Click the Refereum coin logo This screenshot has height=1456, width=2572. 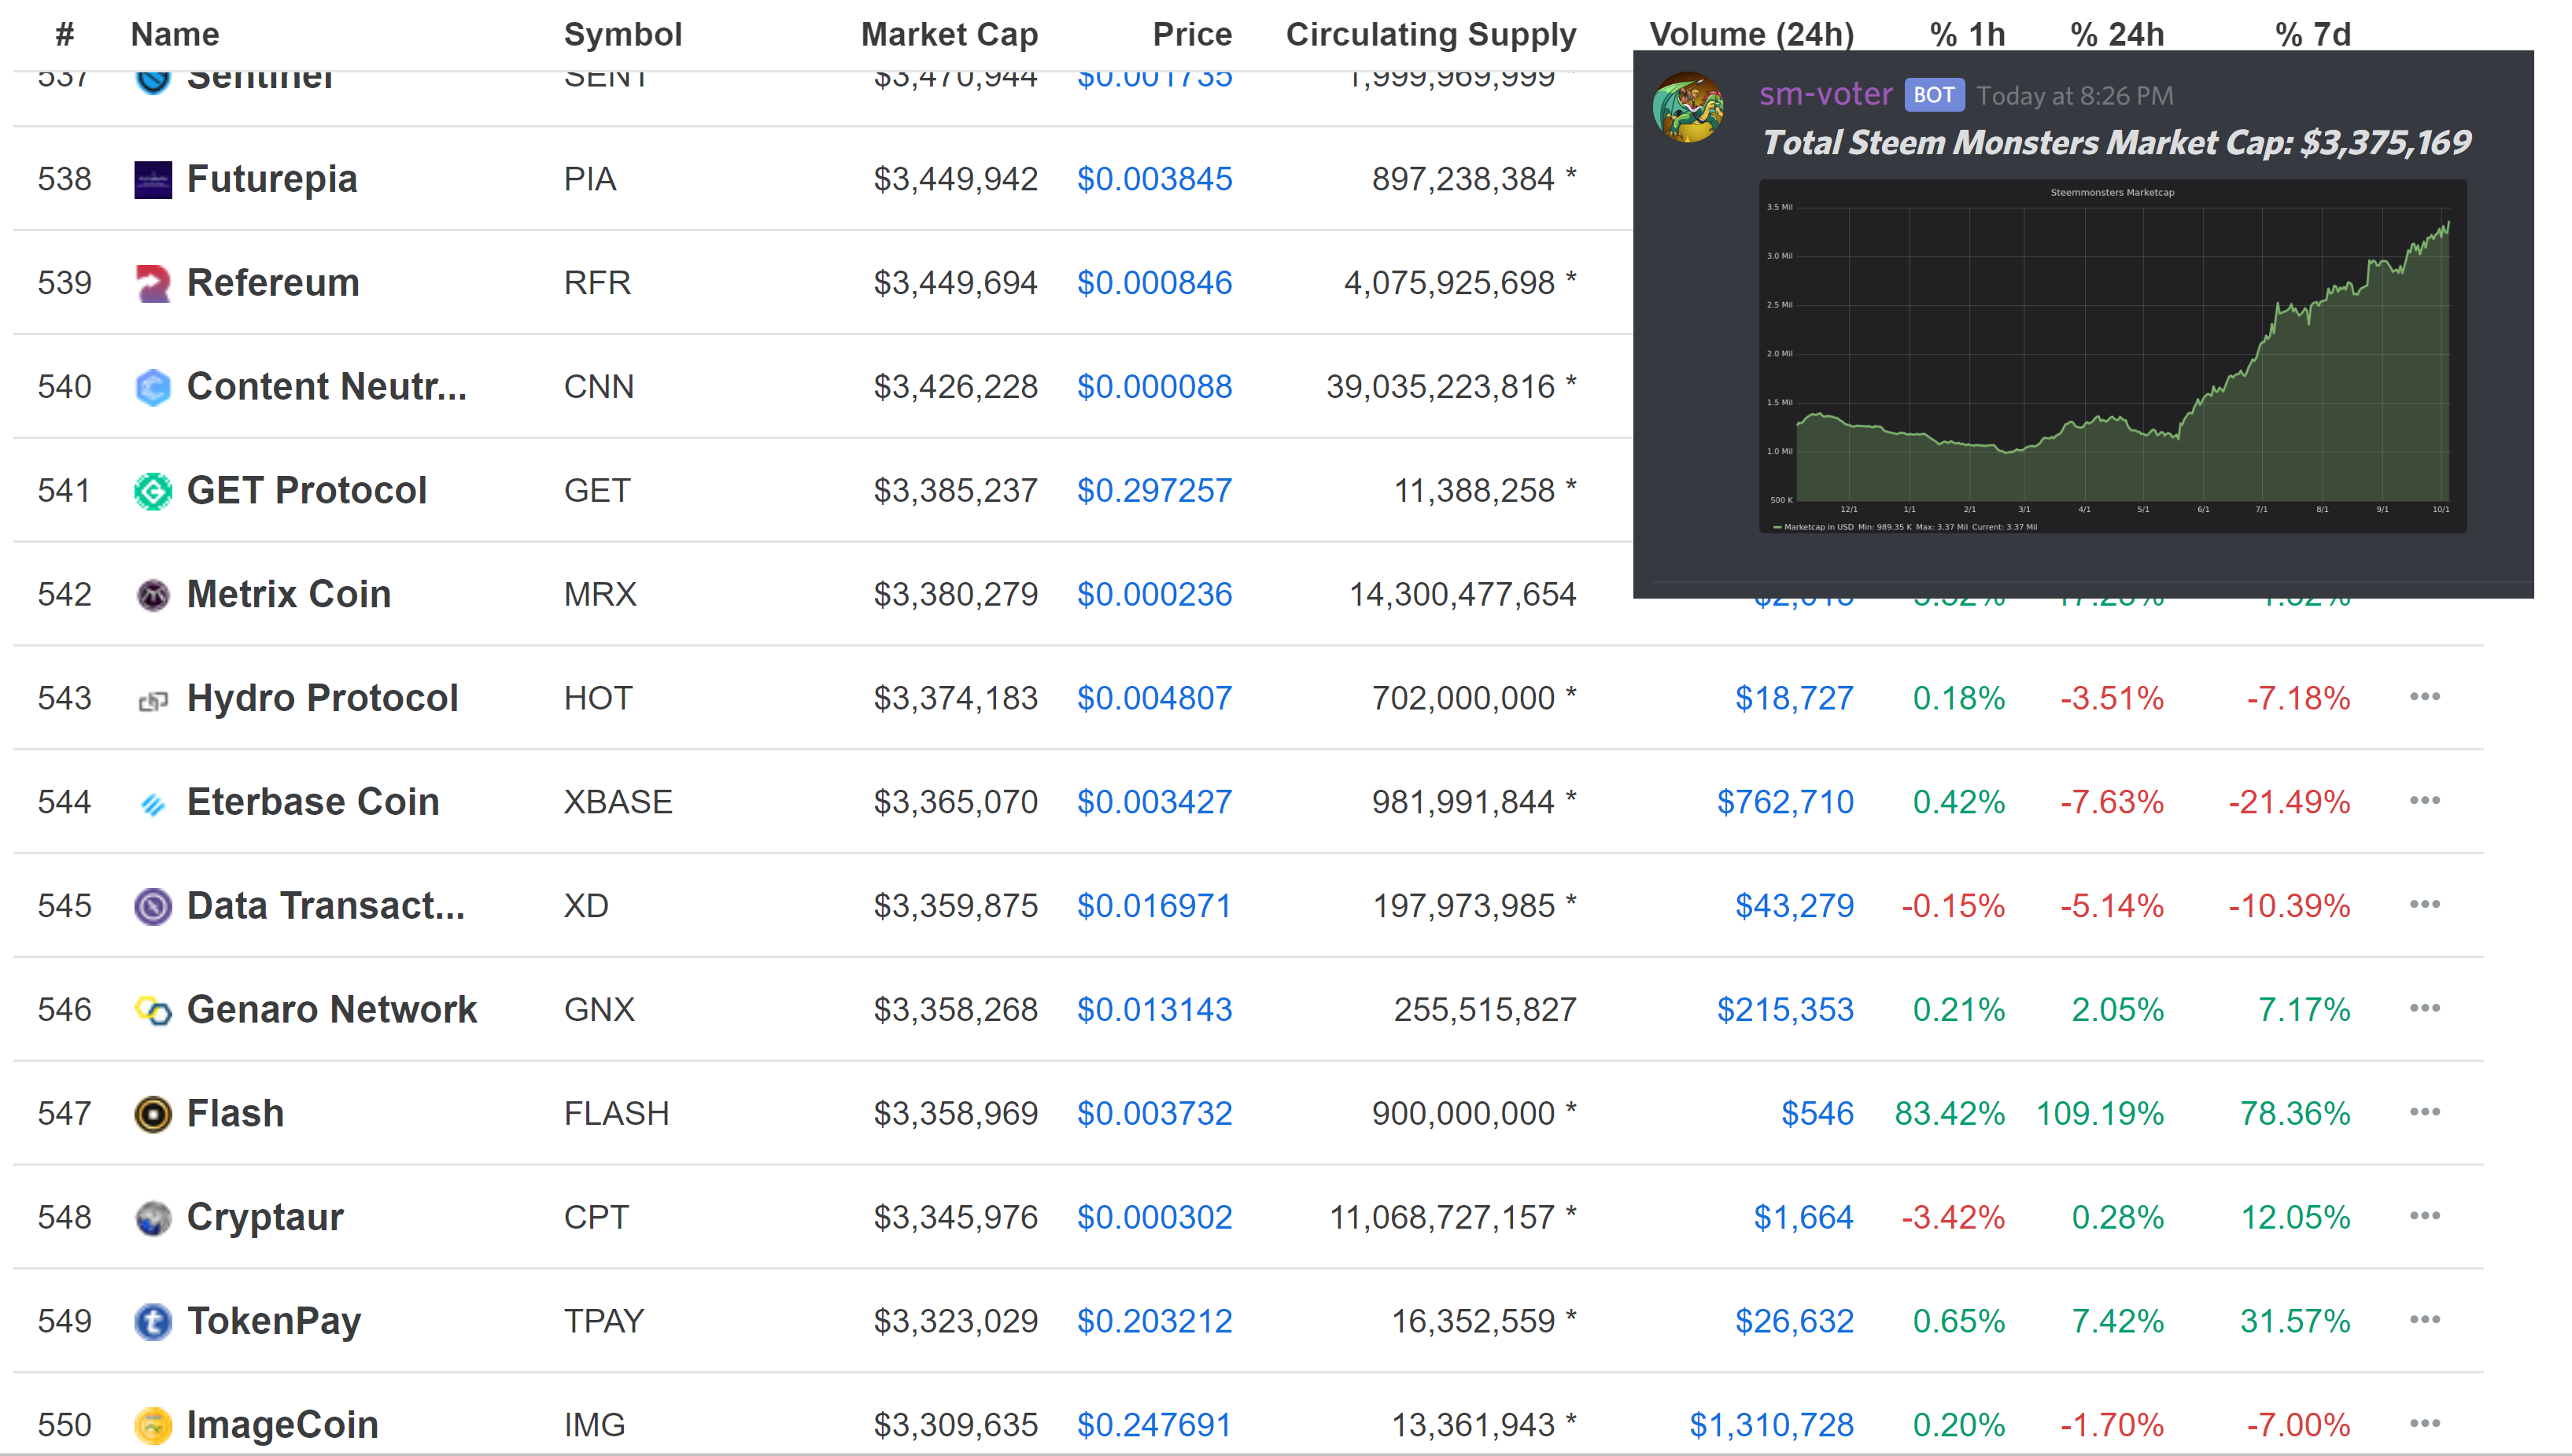(x=153, y=284)
